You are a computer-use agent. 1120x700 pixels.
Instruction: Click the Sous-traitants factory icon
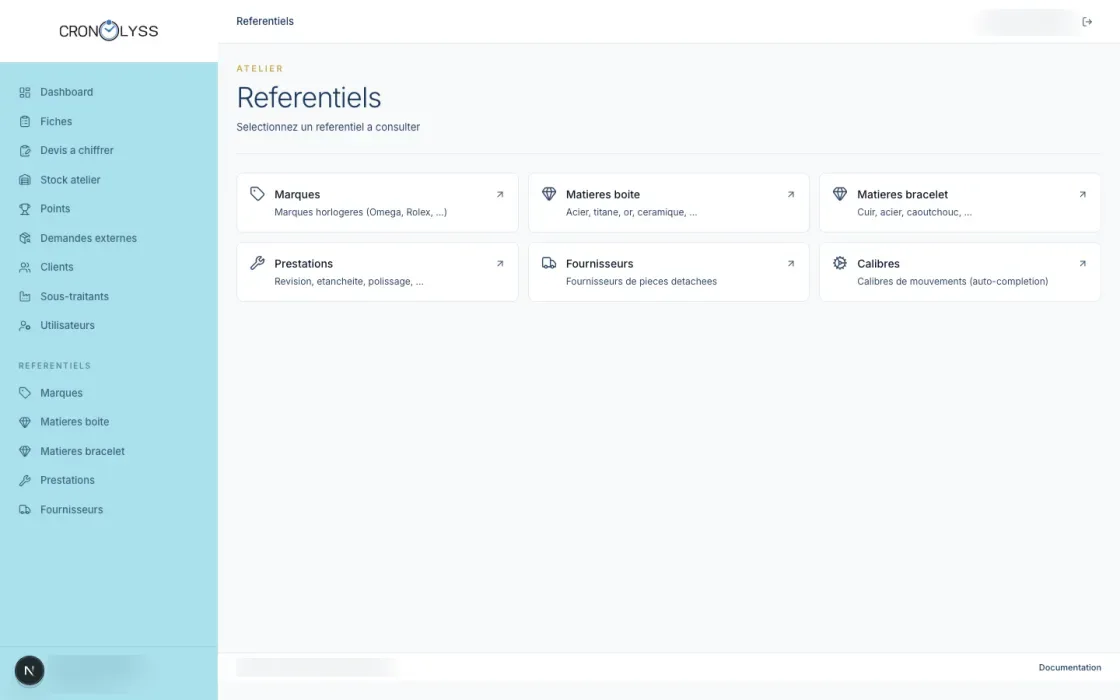point(25,296)
